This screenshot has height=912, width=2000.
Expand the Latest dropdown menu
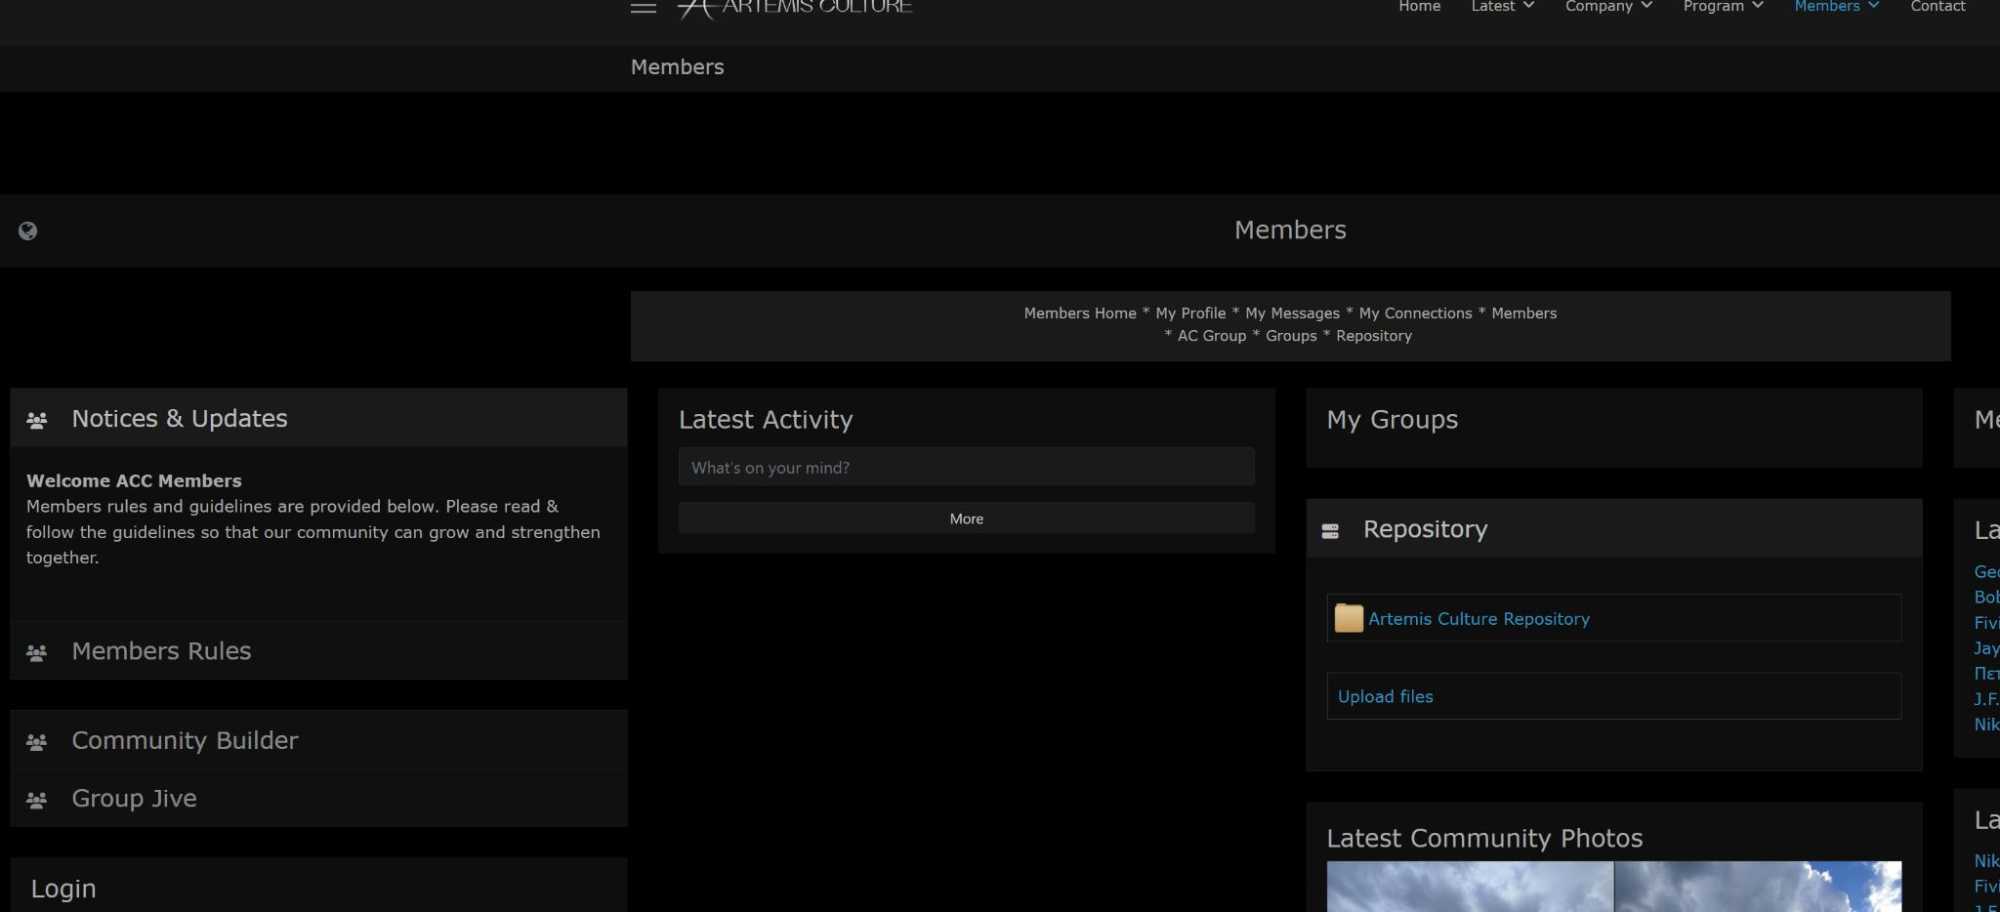coord(1502,7)
